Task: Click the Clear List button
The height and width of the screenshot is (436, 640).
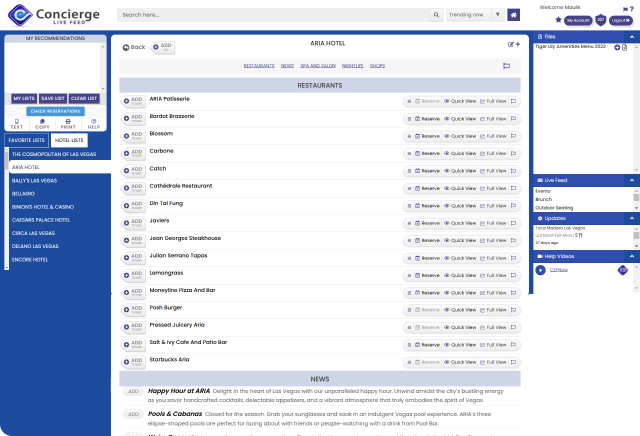Action: [x=84, y=98]
